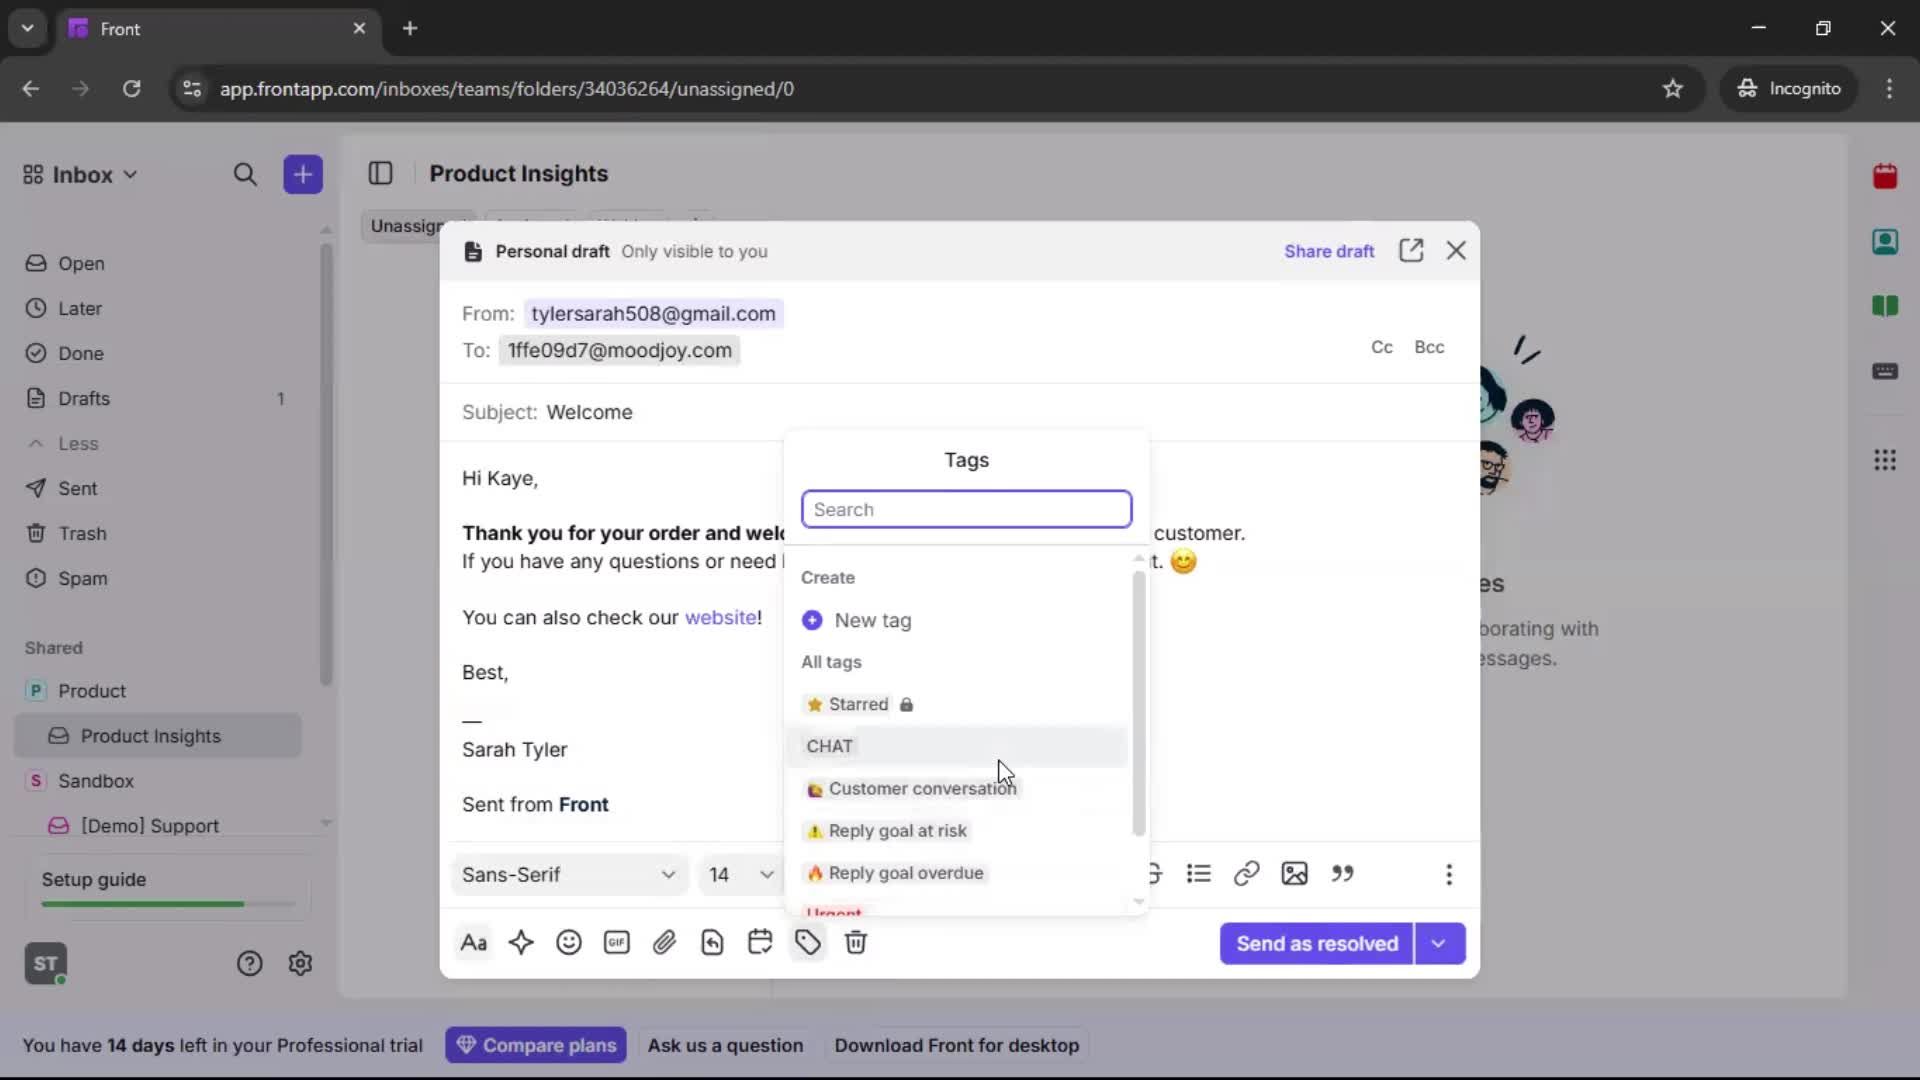Viewport: 1920px width, 1080px height.
Task: Insert a bulleted list
Action: [1199, 874]
